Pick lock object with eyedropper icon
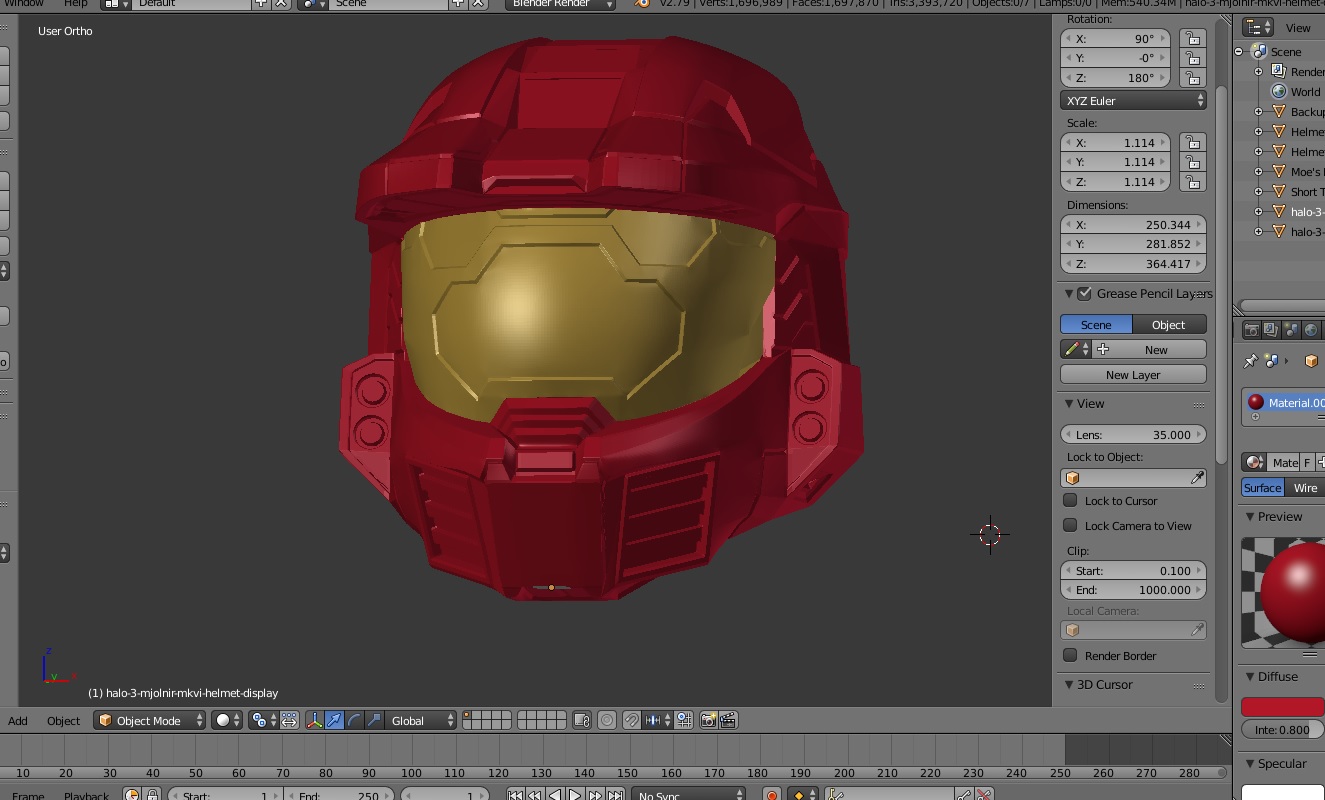This screenshot has width=1325, height=800. 1197,478
